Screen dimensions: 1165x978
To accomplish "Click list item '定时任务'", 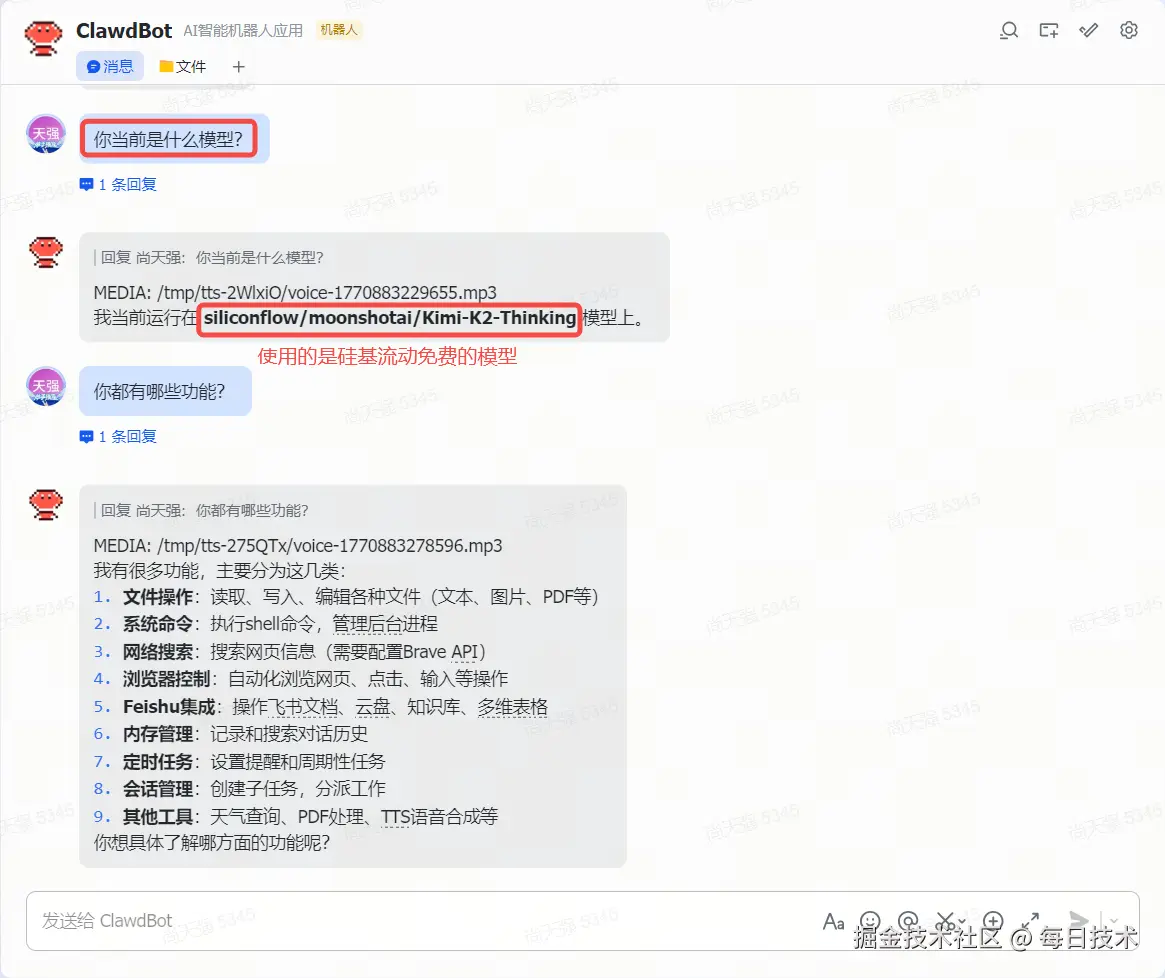I will click(158, 762).
